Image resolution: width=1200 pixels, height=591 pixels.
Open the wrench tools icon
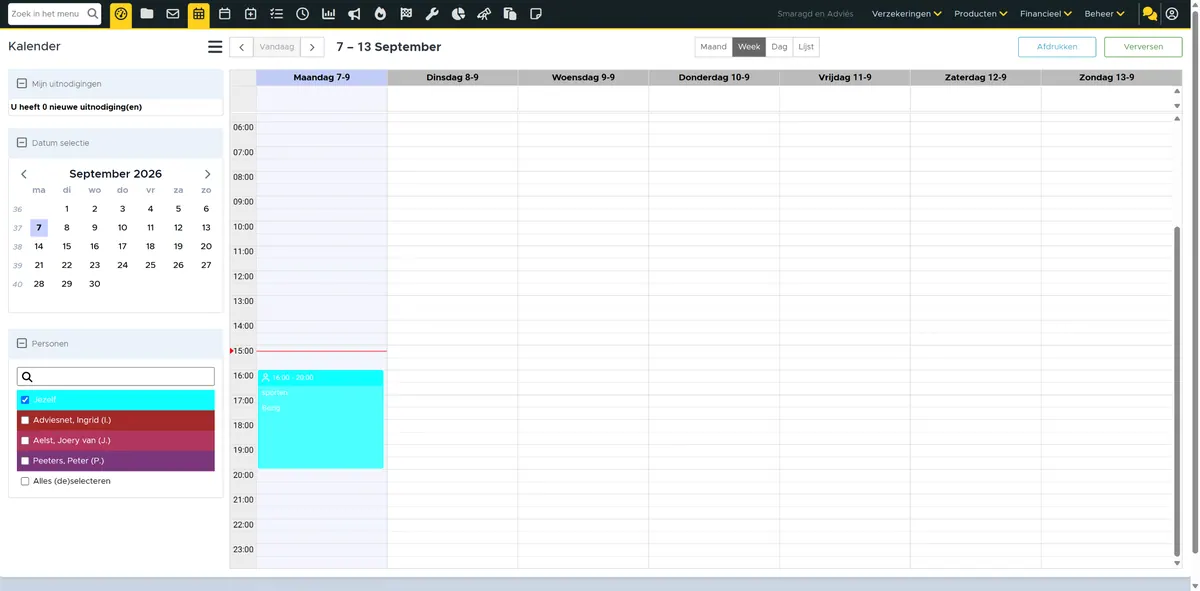coord(433,14)
